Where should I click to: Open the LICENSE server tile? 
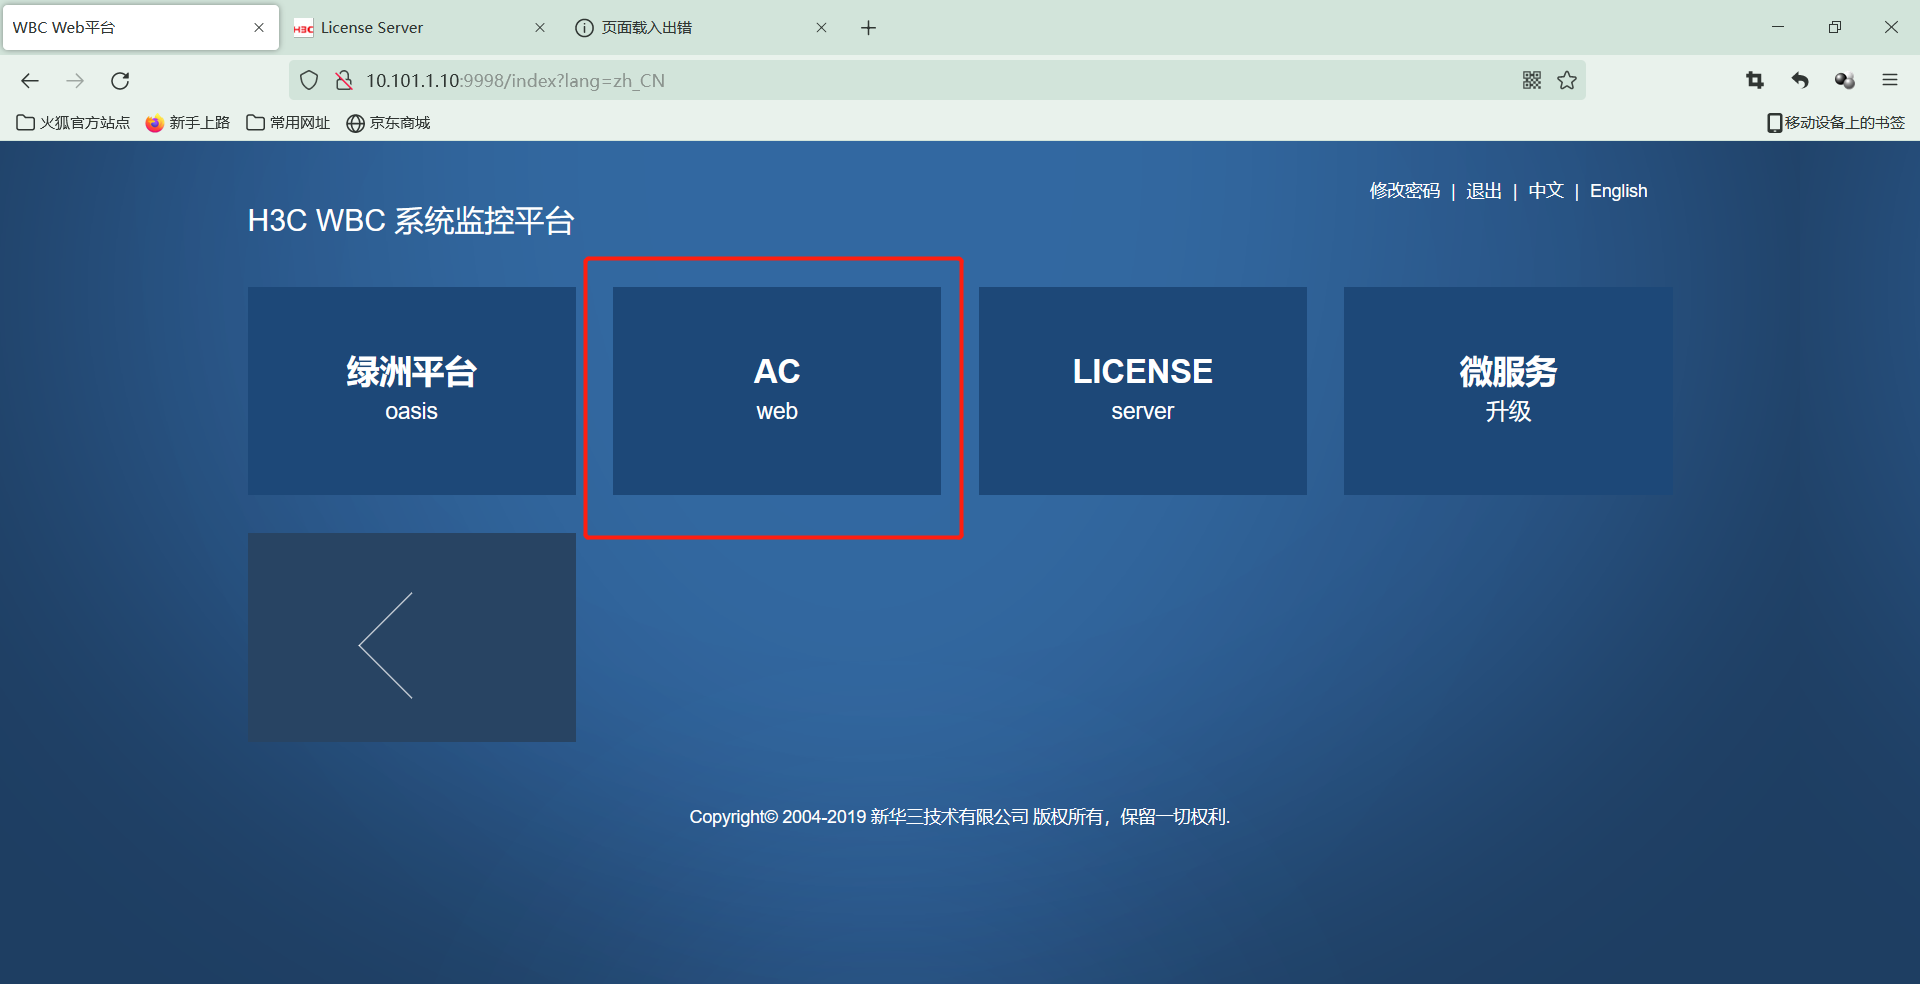pyautogui.click(x=1143, y=391)
